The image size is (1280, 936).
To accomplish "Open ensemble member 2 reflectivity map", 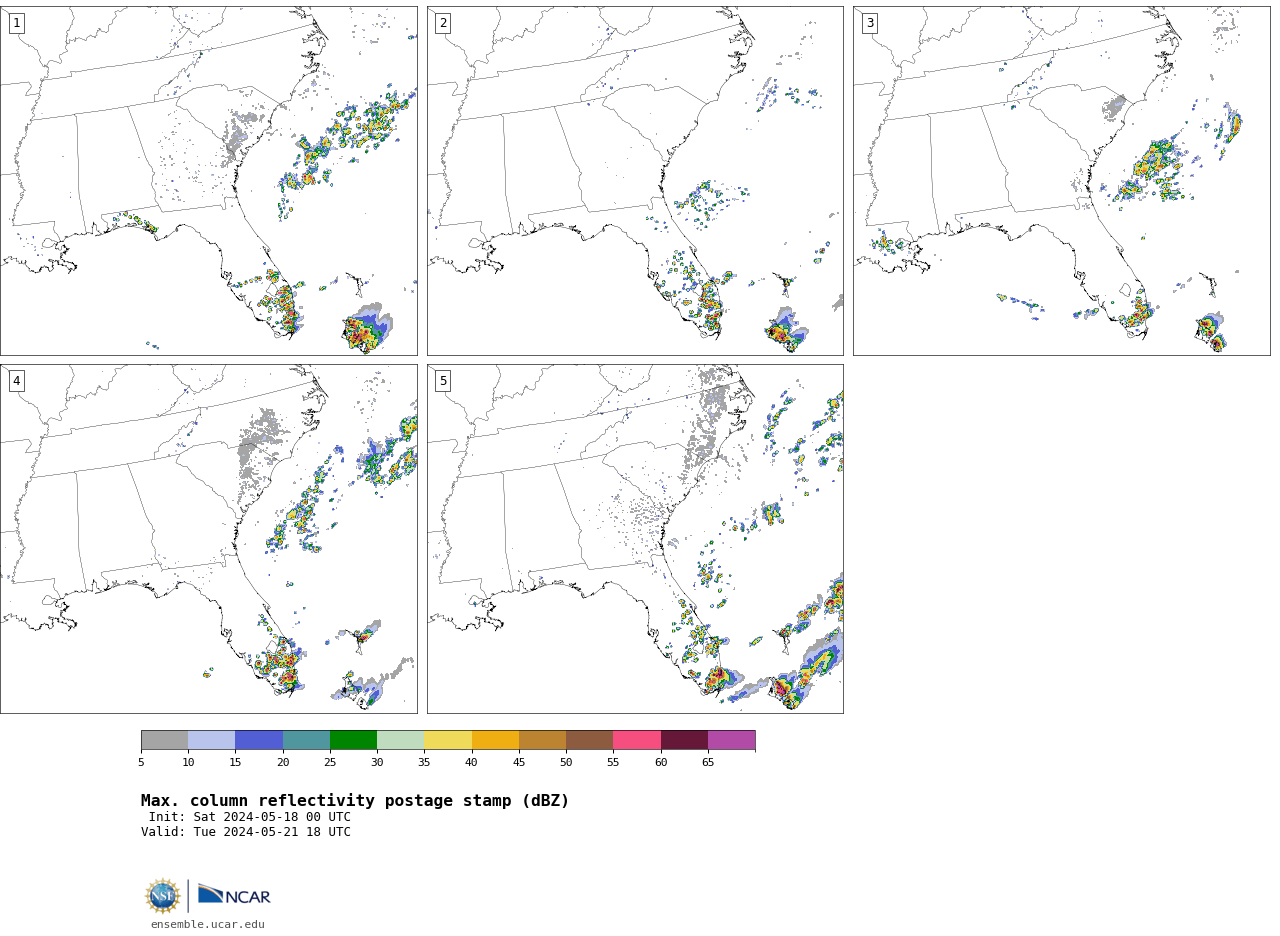I will pyautogui.click(x=635, y=181).
